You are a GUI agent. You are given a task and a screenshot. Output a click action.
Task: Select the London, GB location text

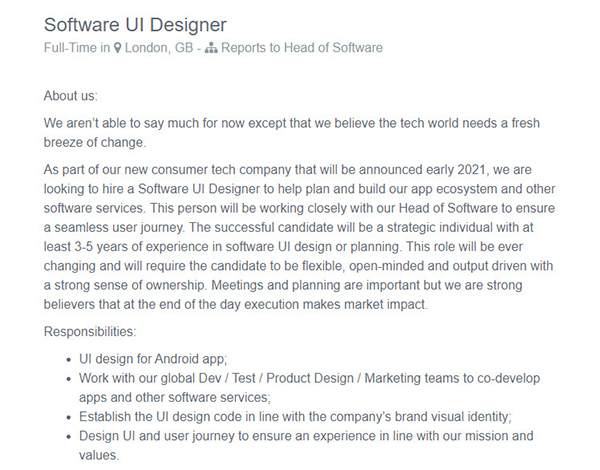(159, 48)
